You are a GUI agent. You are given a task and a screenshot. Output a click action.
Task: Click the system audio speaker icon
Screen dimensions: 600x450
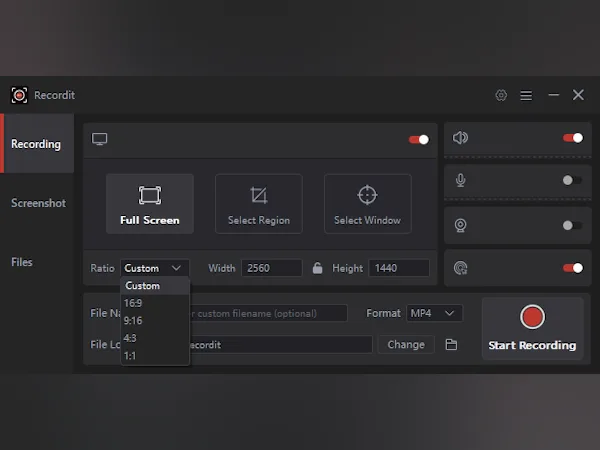click(460, 138)
